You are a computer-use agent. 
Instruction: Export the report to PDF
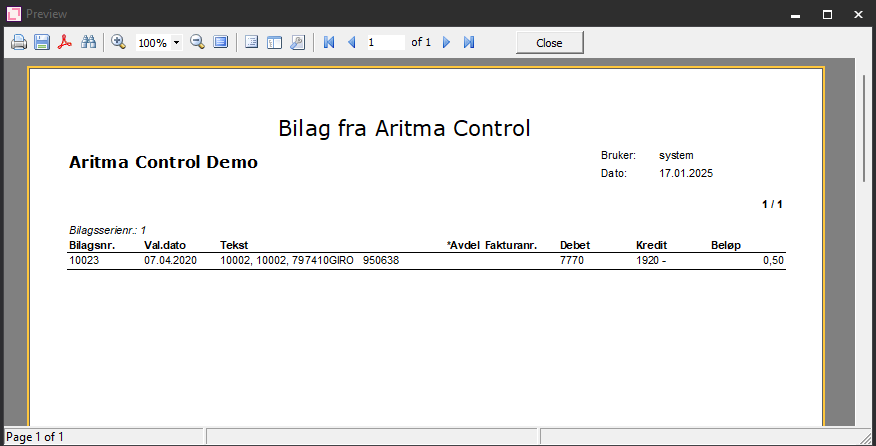pos(65,43)
